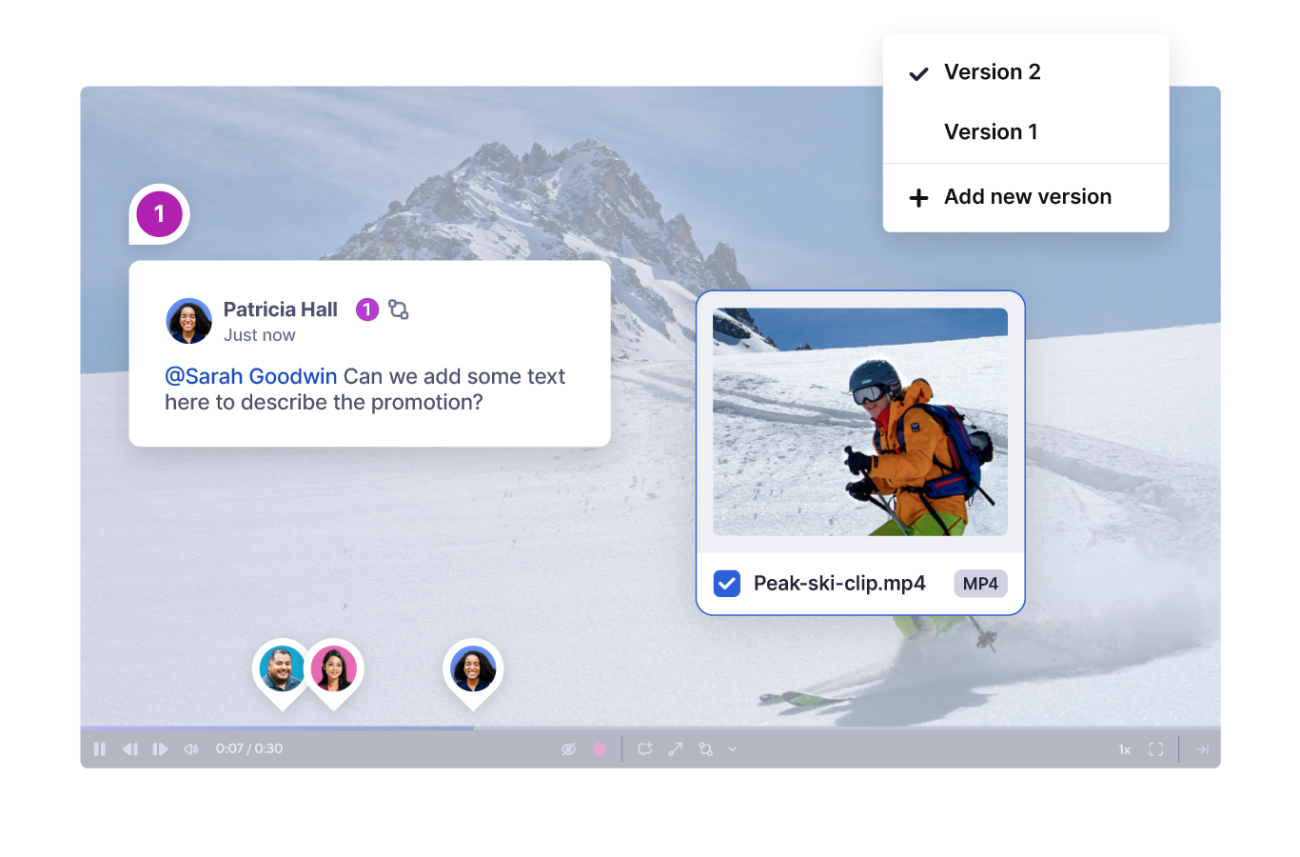Open the @Sarah Goodwin mention
Screen dimensions: 1300x857
tap(250, 377)
